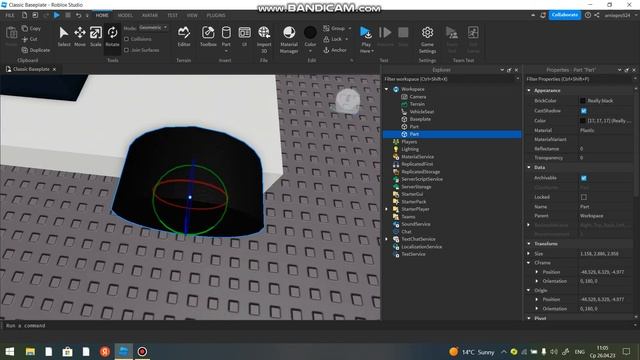The width and height of the screenshot is (640, 360).
Task: Switch to the TEST ribbon tab
Action: pyautogui.click(x=172, y=15)
